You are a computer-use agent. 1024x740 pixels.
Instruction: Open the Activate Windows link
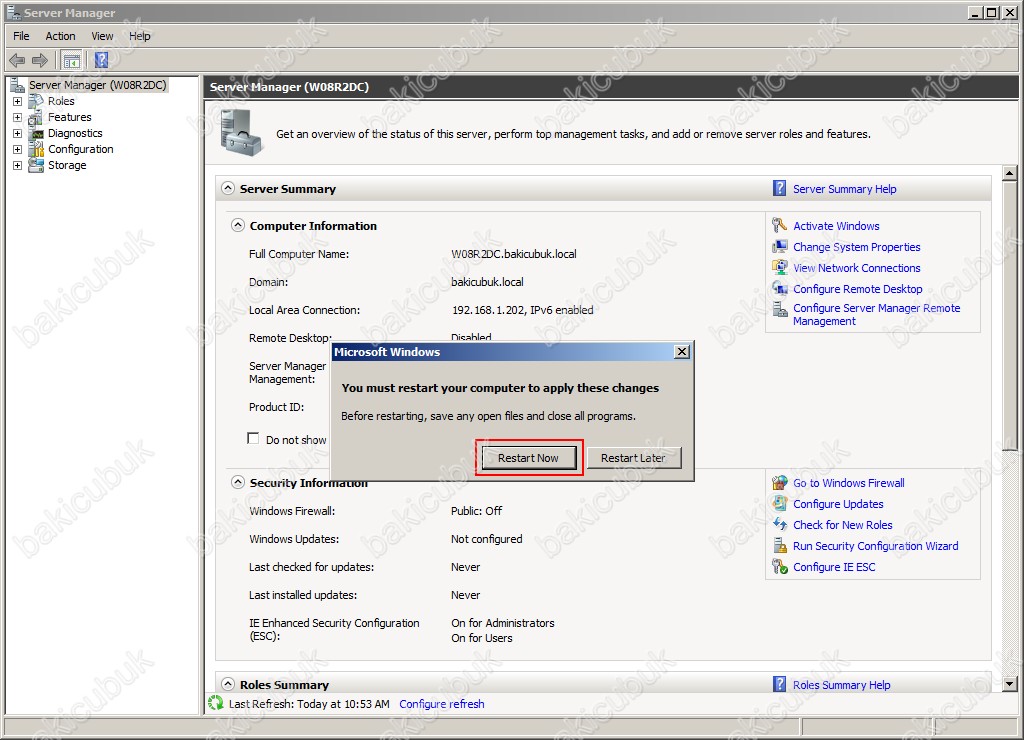click(x=837, y=226)
